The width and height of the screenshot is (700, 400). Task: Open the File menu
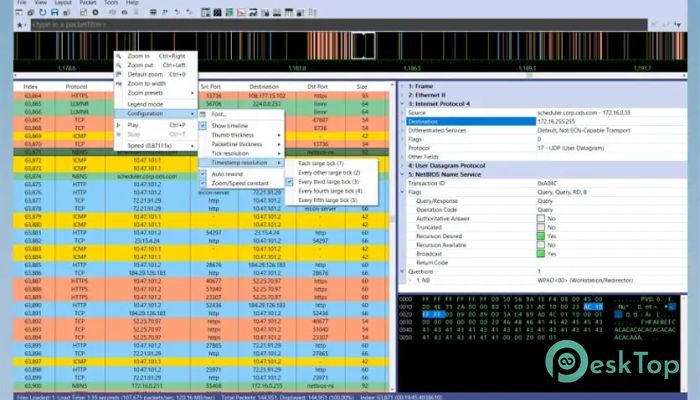pyautogui.click(x=21, y=2)
